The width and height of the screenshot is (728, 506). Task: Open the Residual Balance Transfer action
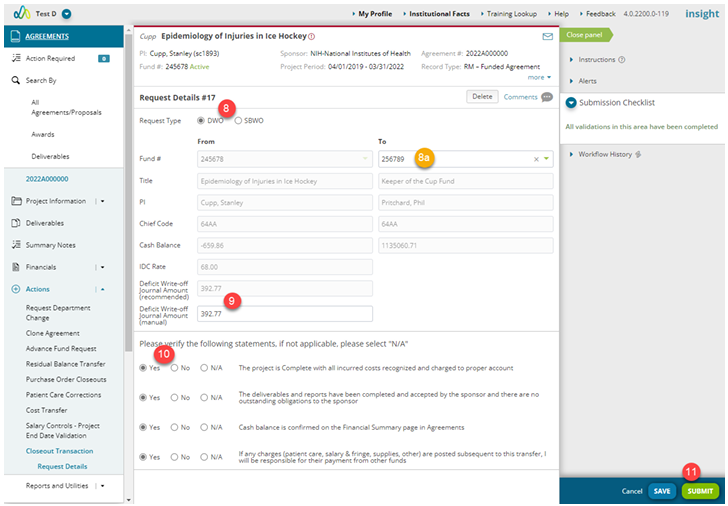(65, 364)
